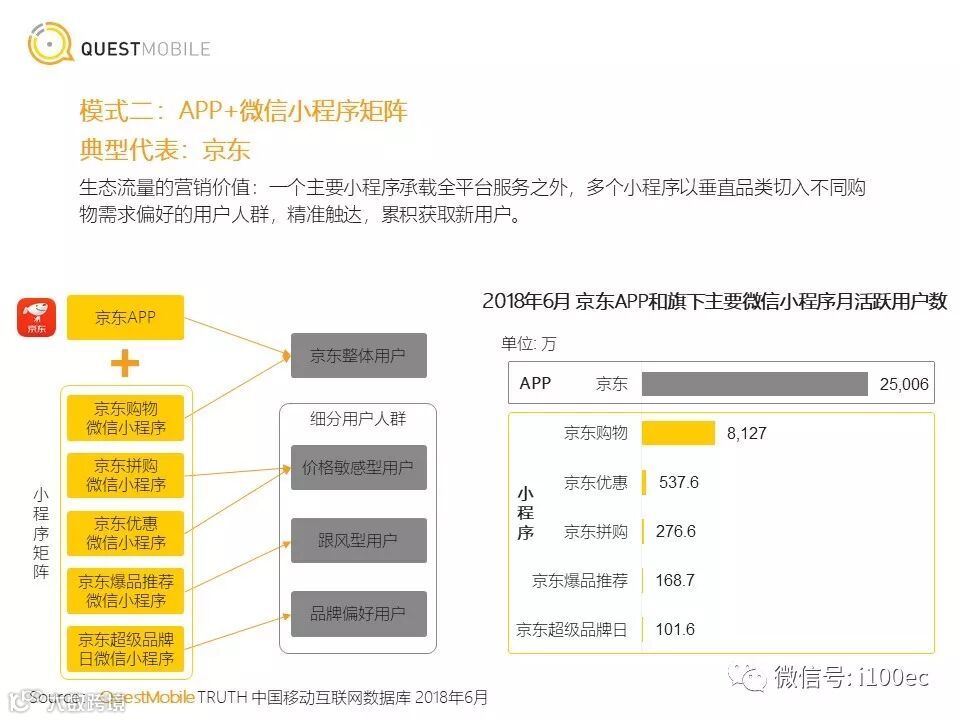Select the 京东优惠微信小程序 box
This screenshot has width=960, height=720.
pyautogui.click(x=126, y=533)
